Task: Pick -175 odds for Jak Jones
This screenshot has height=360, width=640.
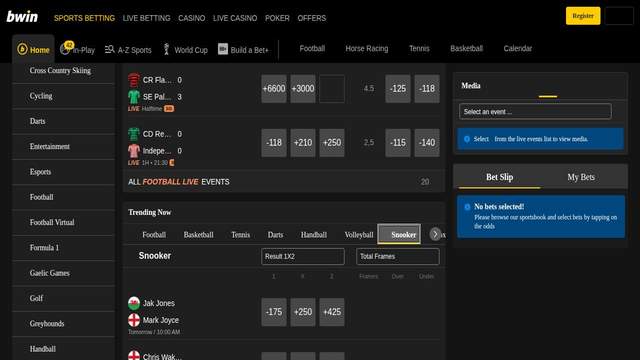Action: 274,312
